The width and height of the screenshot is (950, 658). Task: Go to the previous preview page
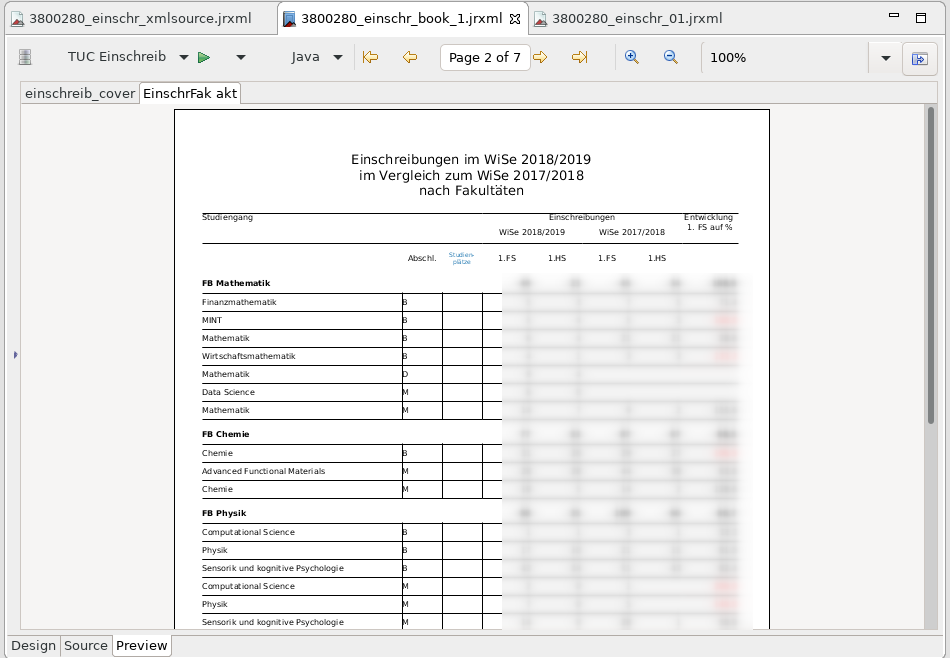pyautogui.click(x=410, y=57)
